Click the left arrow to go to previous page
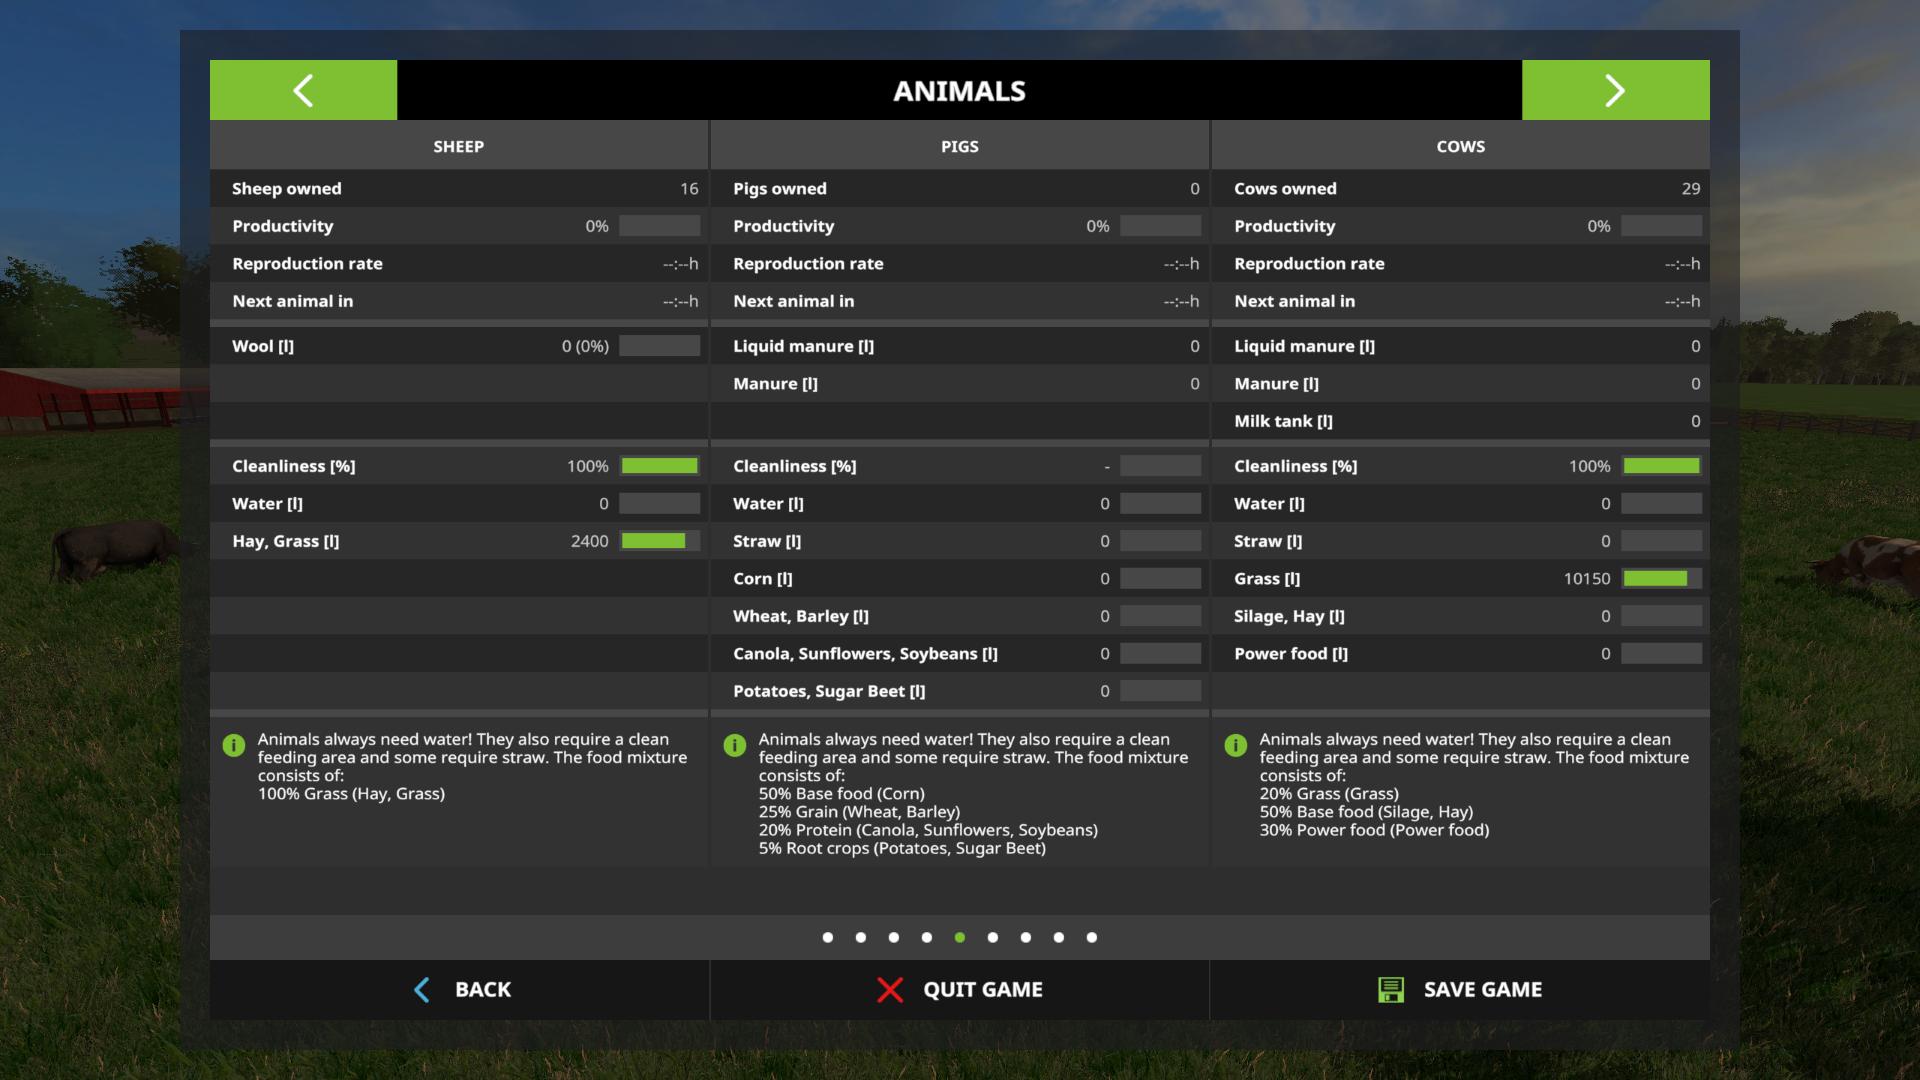 point(303,90)
